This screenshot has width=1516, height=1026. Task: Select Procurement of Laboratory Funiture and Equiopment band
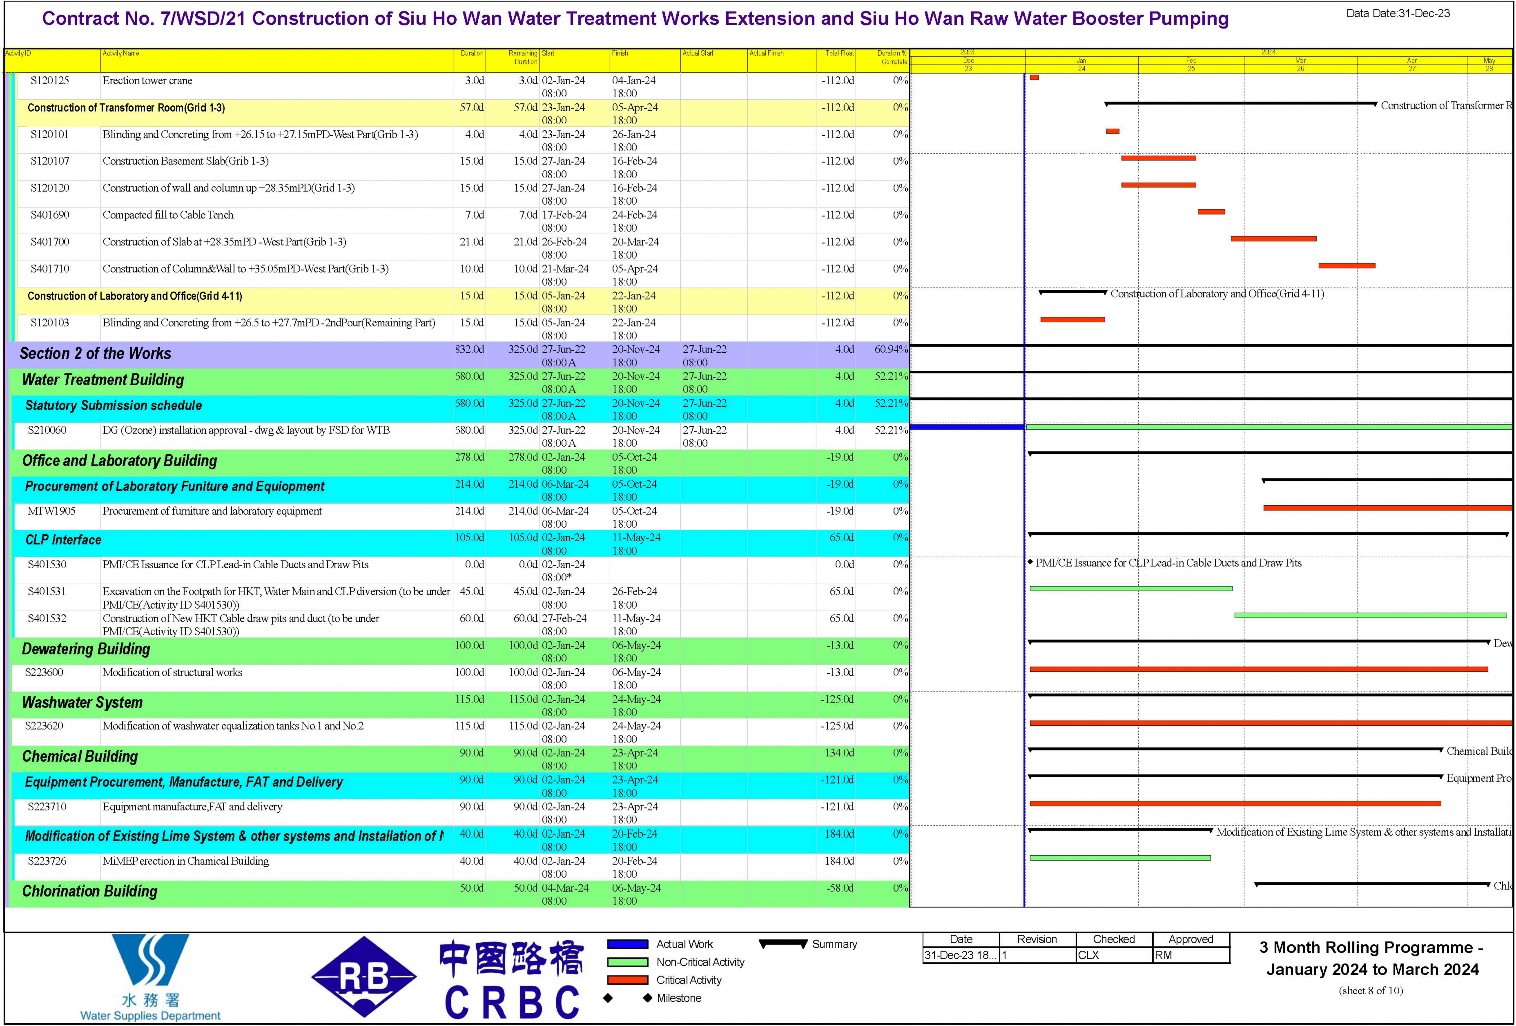pyautogui.click(x=460, y=489)
